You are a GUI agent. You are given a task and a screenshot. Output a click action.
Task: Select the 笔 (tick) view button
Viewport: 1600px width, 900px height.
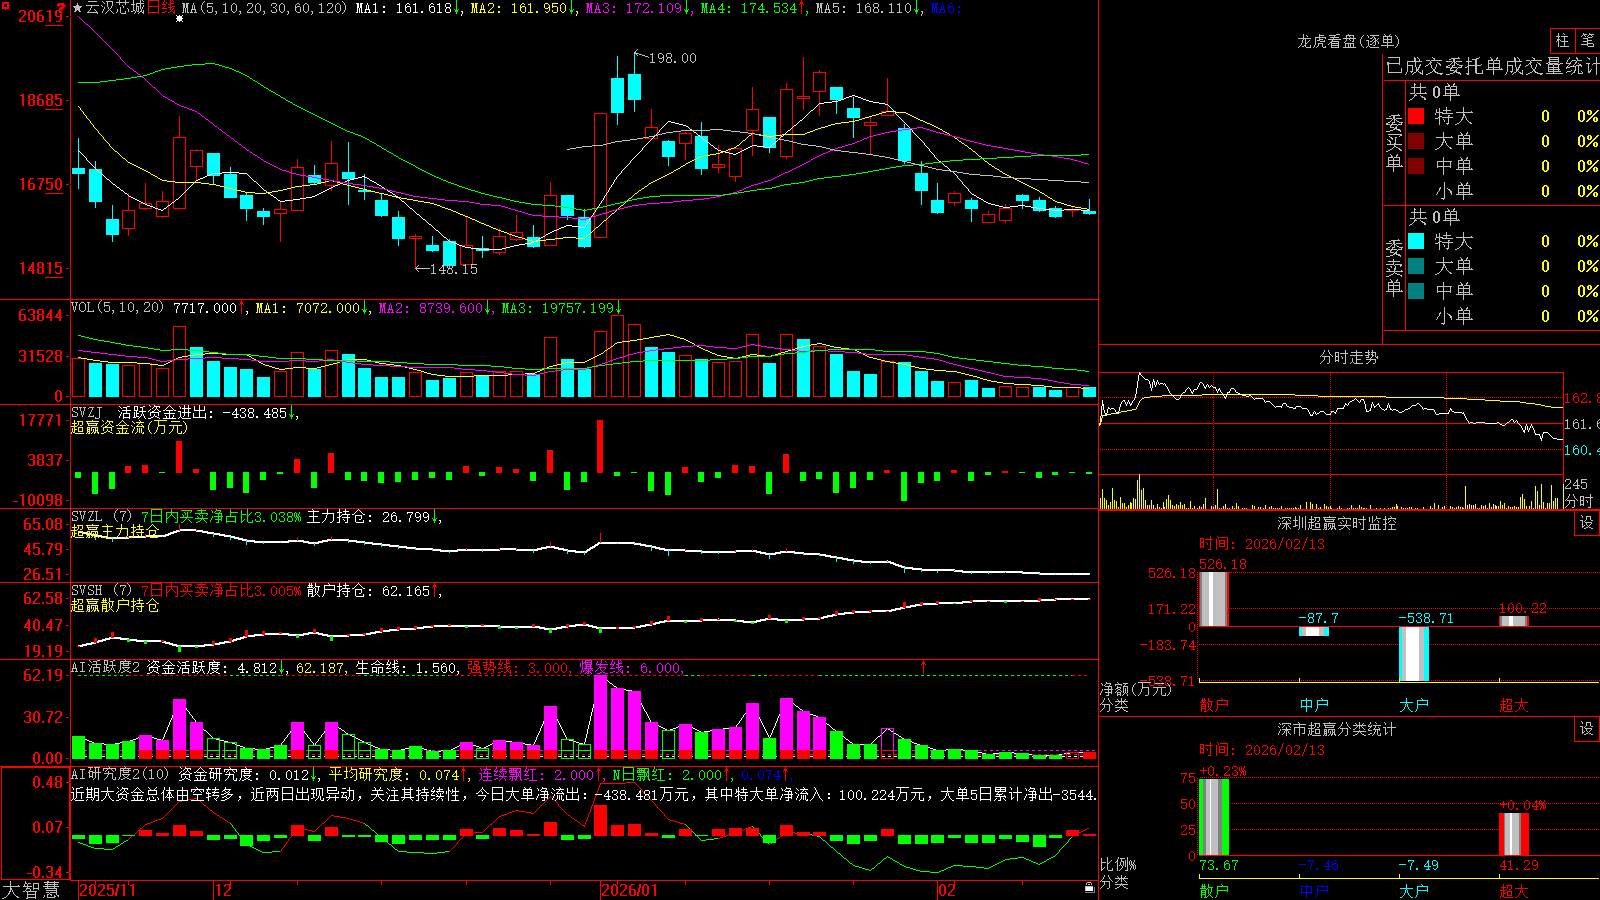click(x=1587, y=40)
